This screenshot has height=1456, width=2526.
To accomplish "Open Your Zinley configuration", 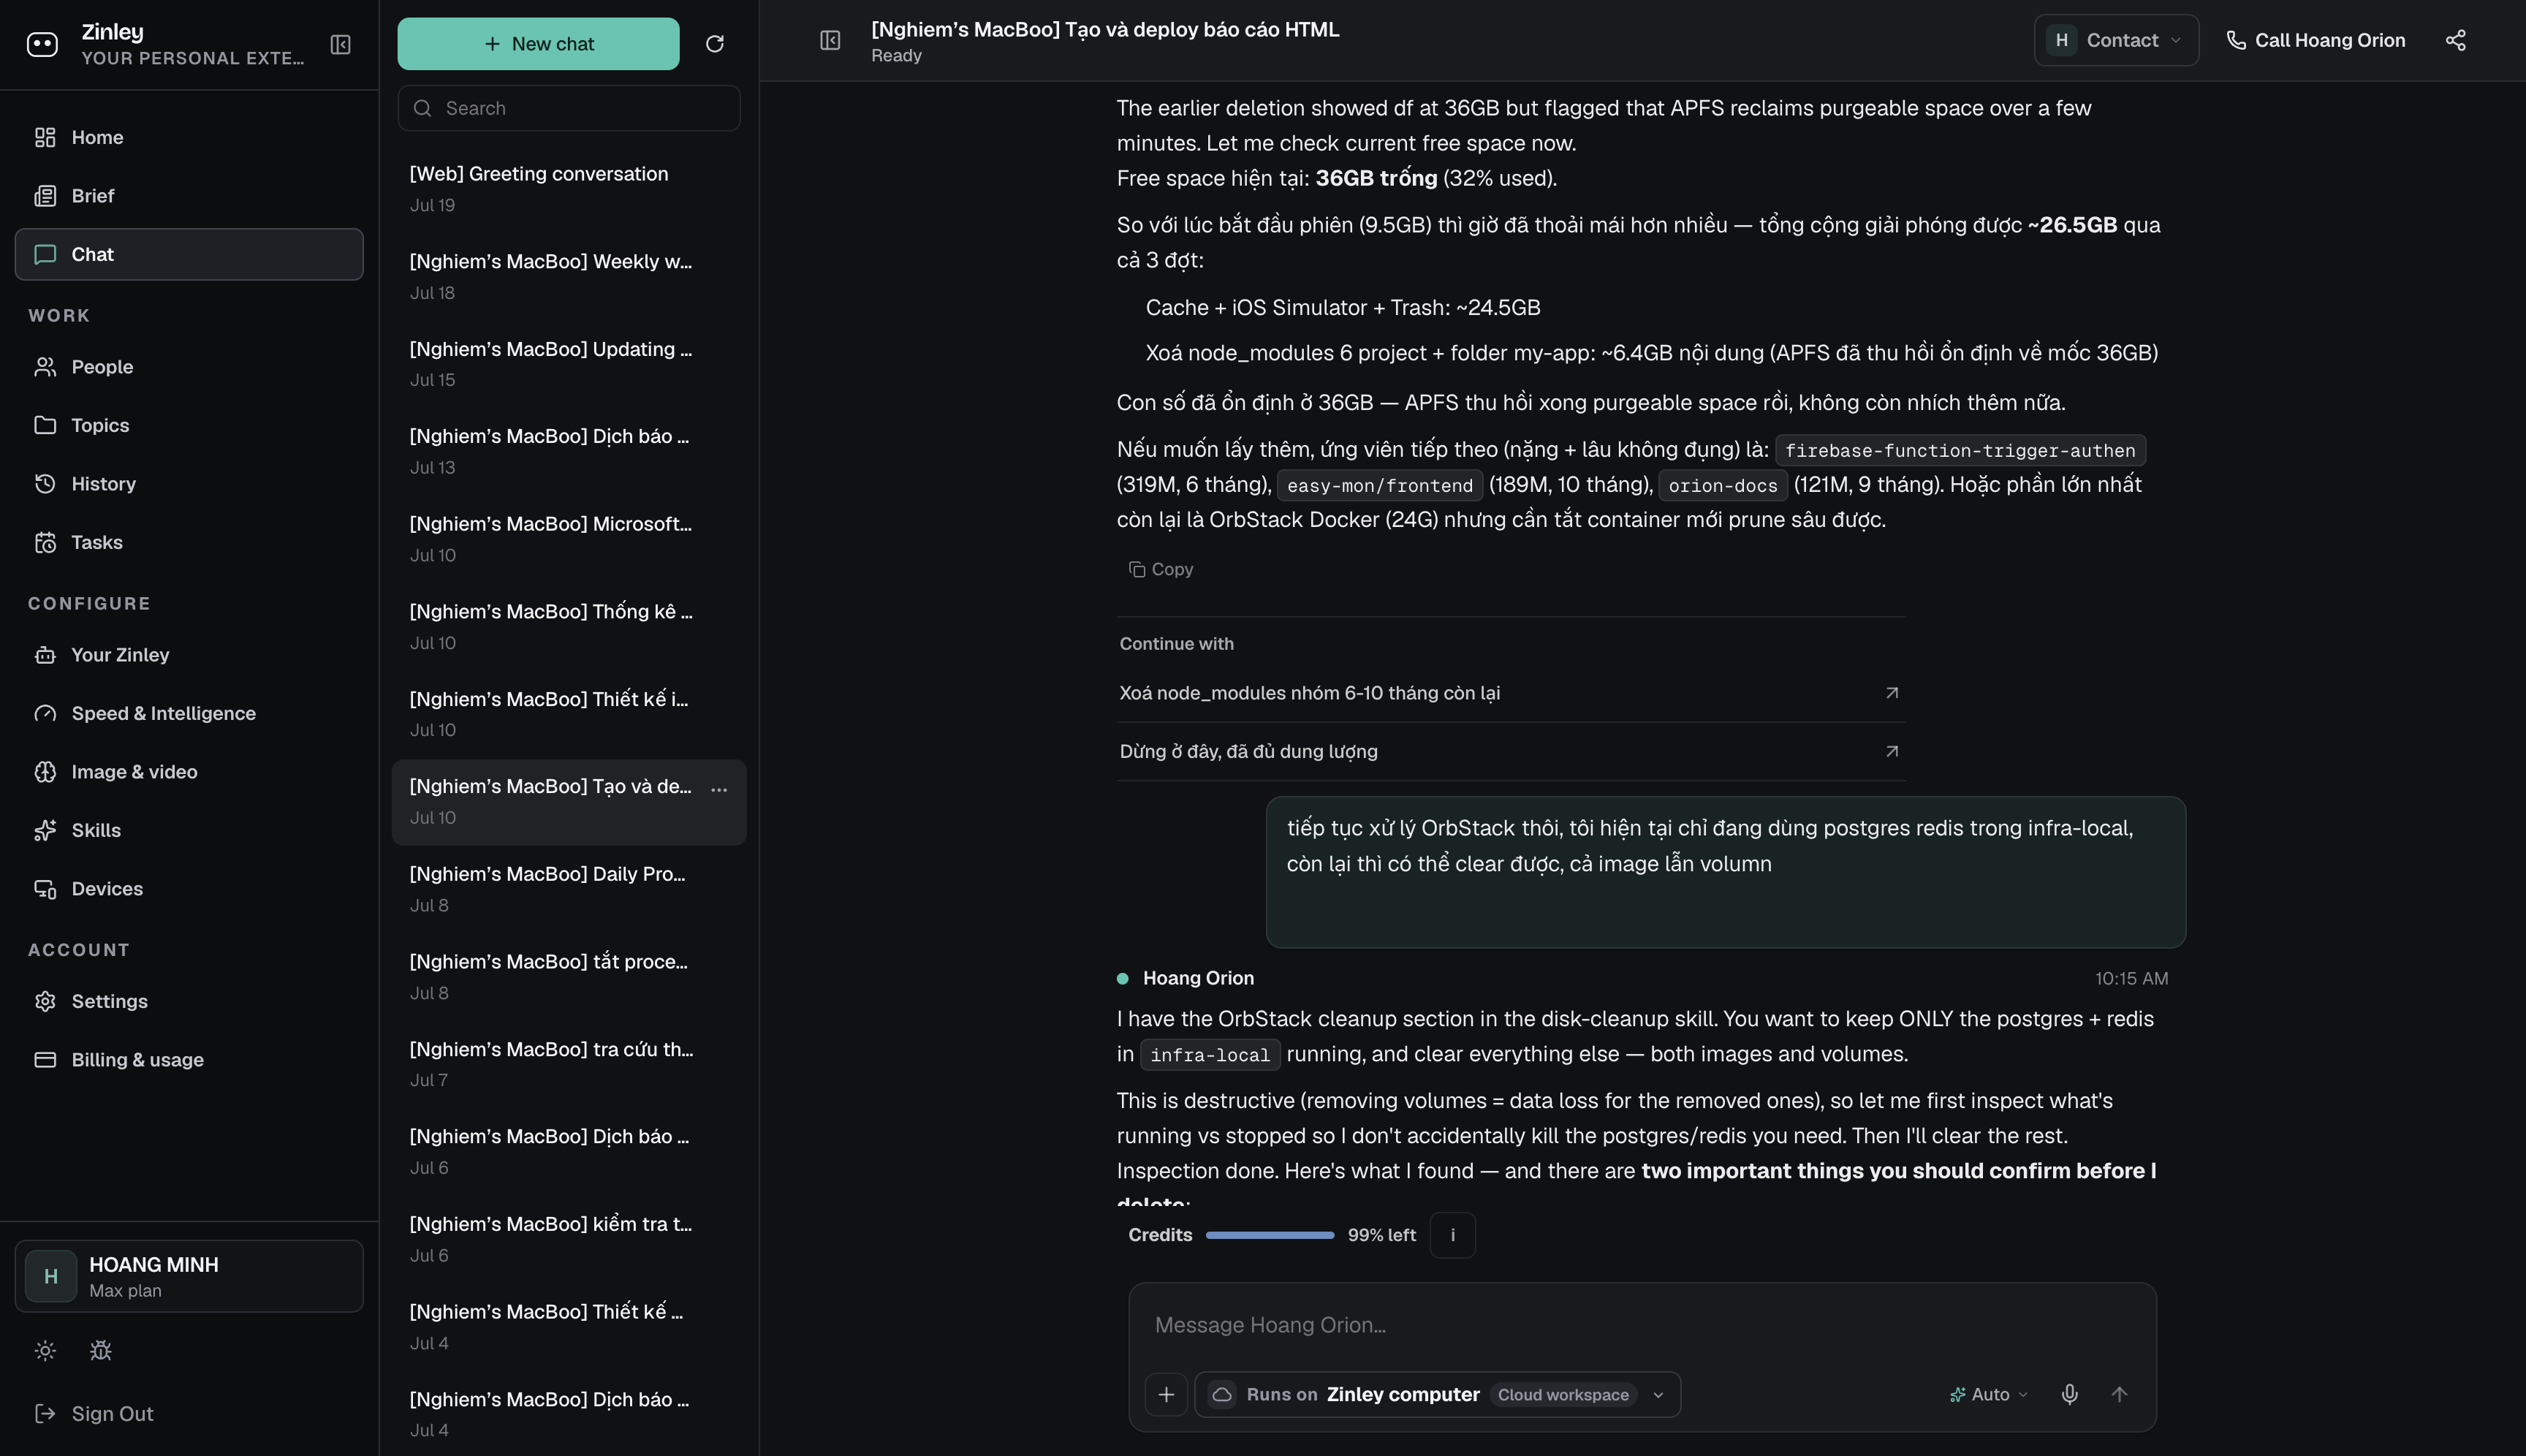I will pos(189,655).
